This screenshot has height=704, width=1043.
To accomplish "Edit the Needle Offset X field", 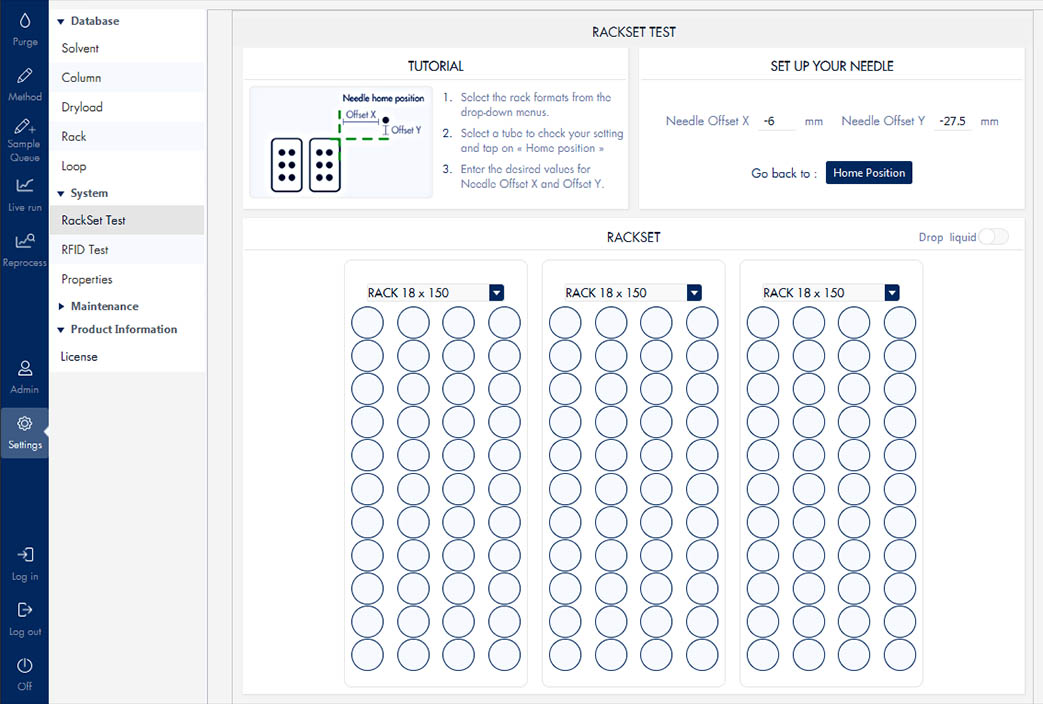I will click(x=776, y=121).
